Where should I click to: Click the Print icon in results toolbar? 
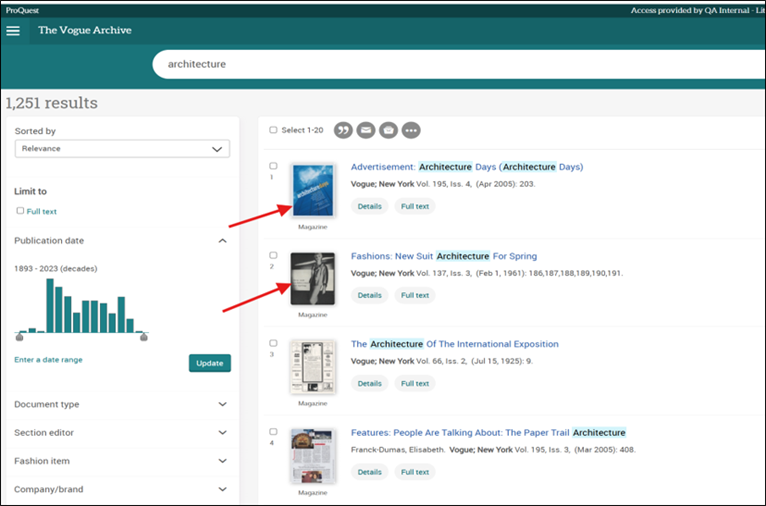click(x=388, y=130)
